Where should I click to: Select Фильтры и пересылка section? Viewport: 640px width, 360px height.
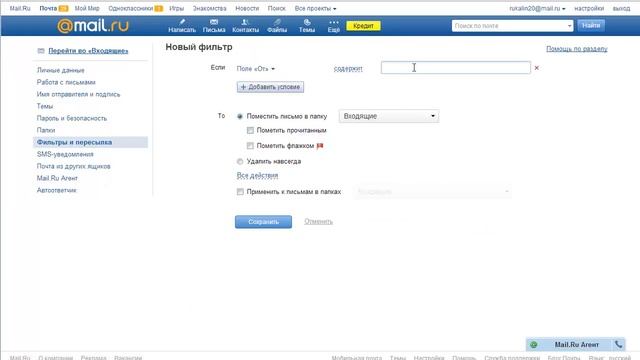[90, 142]
